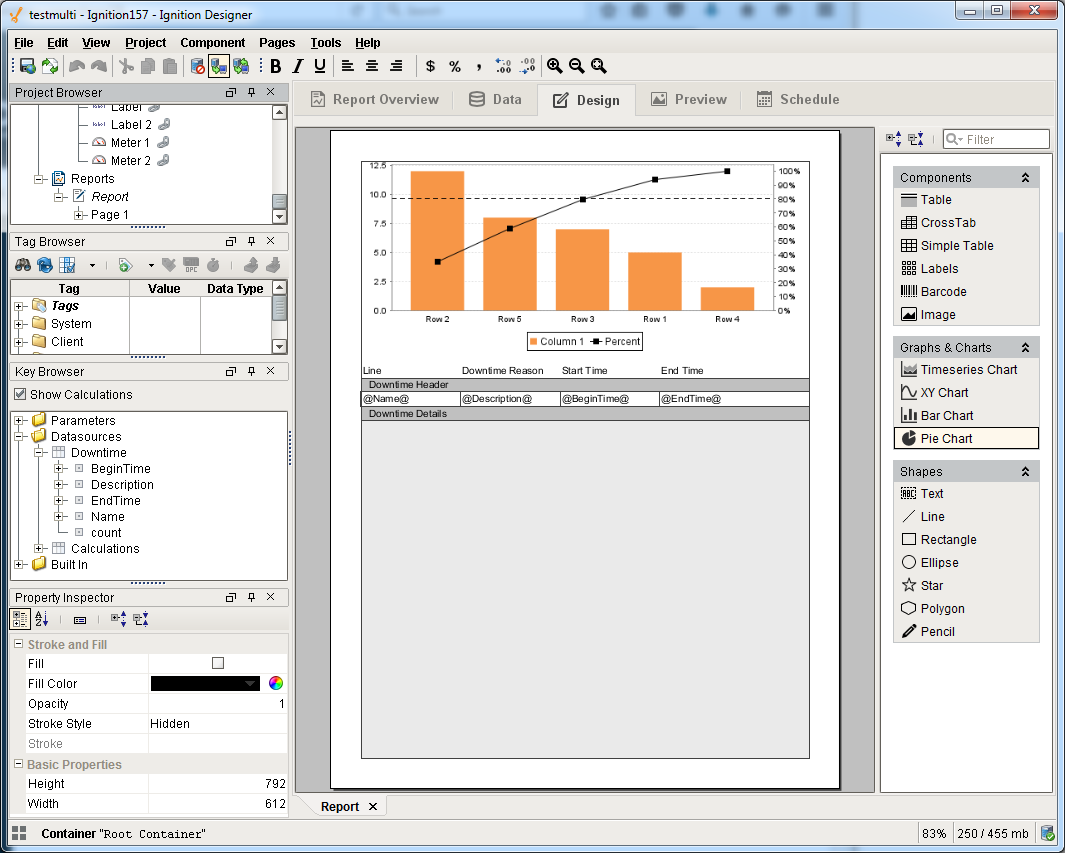
Task: Open the color wheel picker for Fill Color
Action: (276, 684)
